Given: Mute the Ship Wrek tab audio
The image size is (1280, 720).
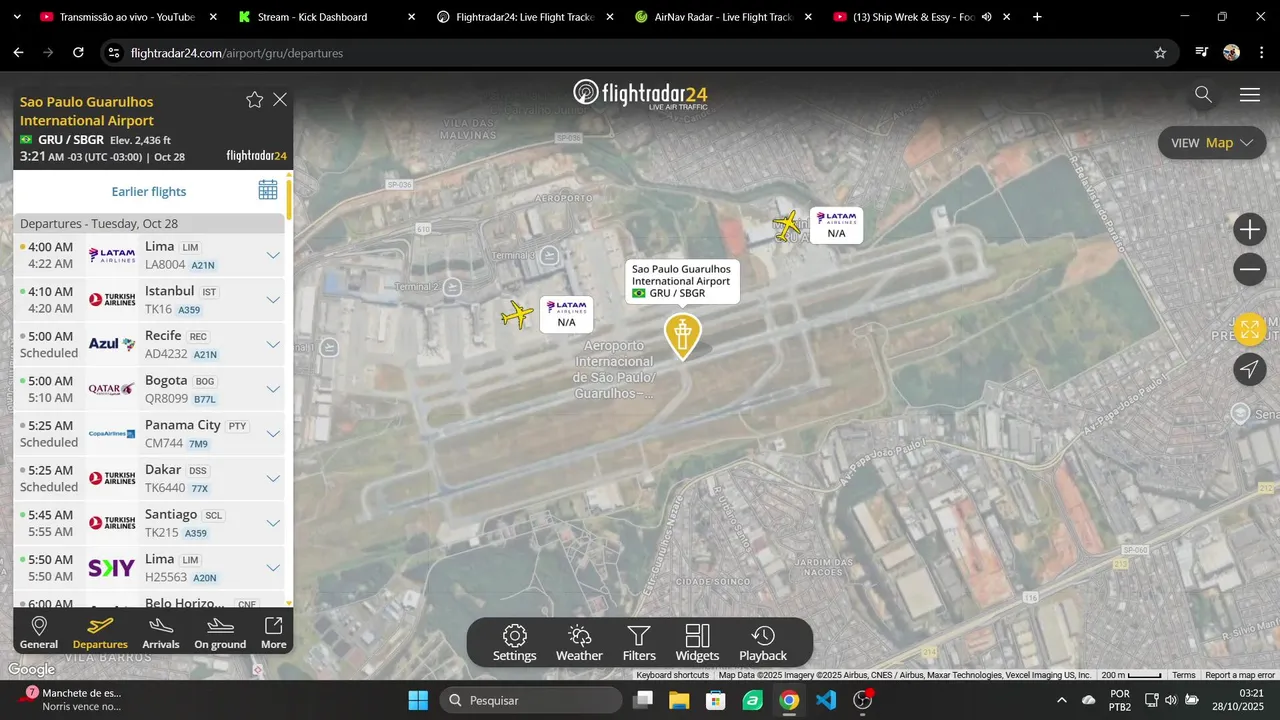Looking at the screenshot, I should tap(986, 17).
